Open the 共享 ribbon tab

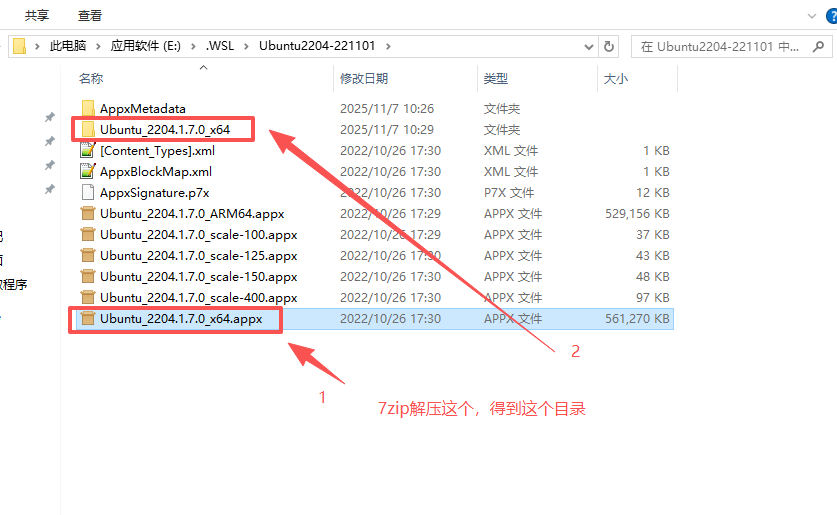[37, 15]
